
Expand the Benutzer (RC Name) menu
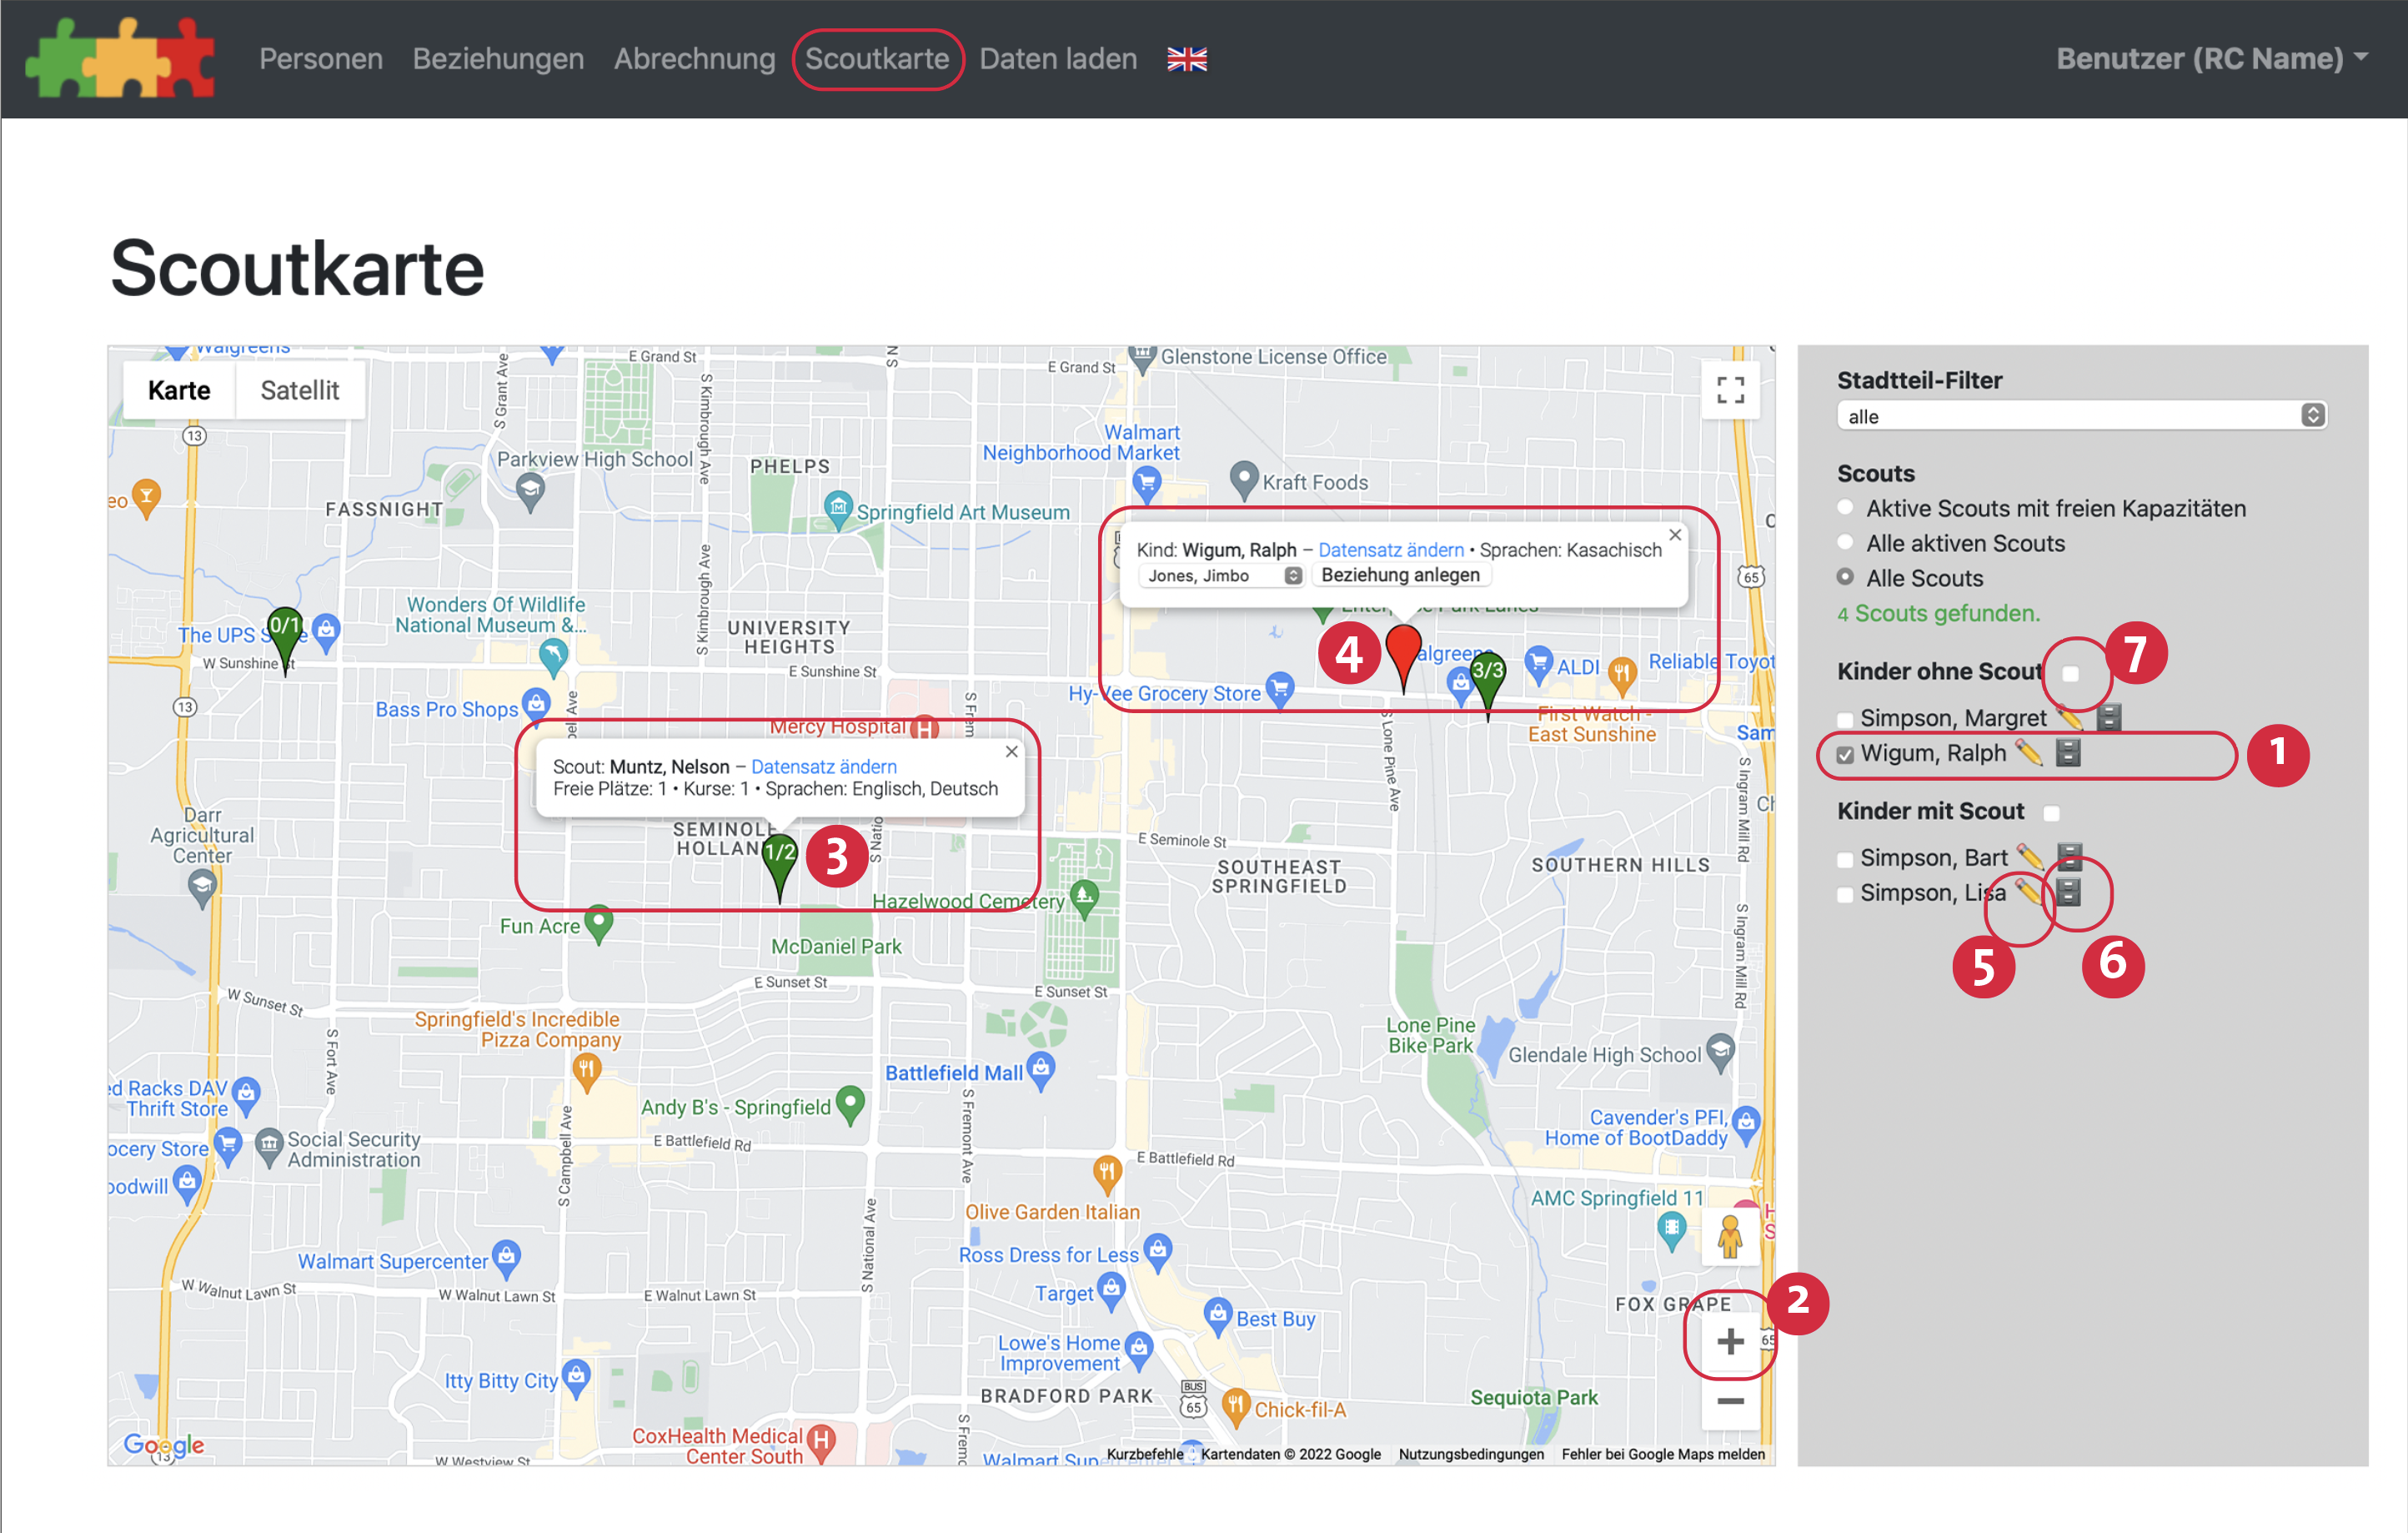click(x=2211, y=59)
